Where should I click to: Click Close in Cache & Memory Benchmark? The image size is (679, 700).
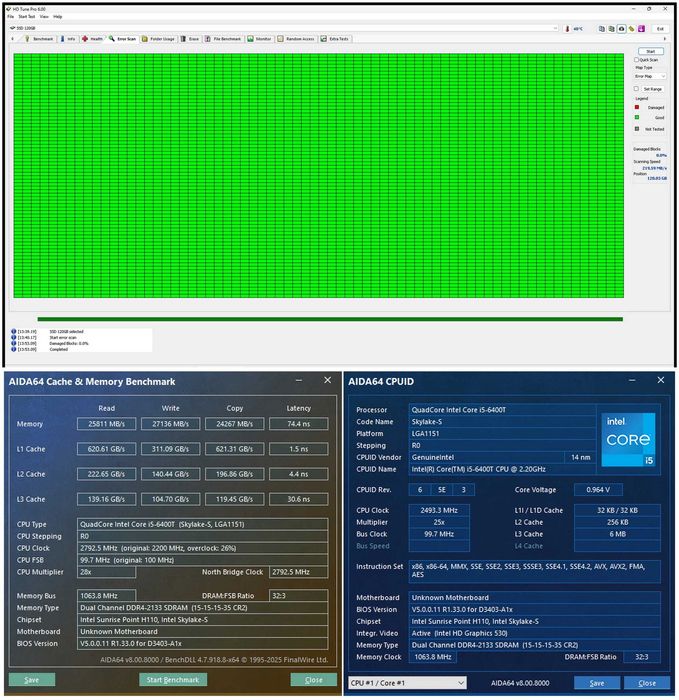click(x=313, y=679)
